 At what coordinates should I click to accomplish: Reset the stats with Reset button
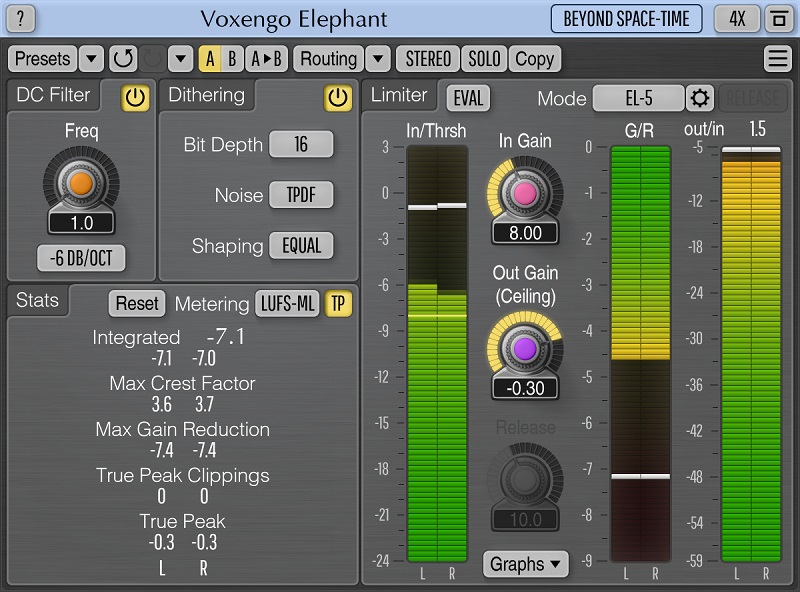pyautogui.click(x=137, y=304)
